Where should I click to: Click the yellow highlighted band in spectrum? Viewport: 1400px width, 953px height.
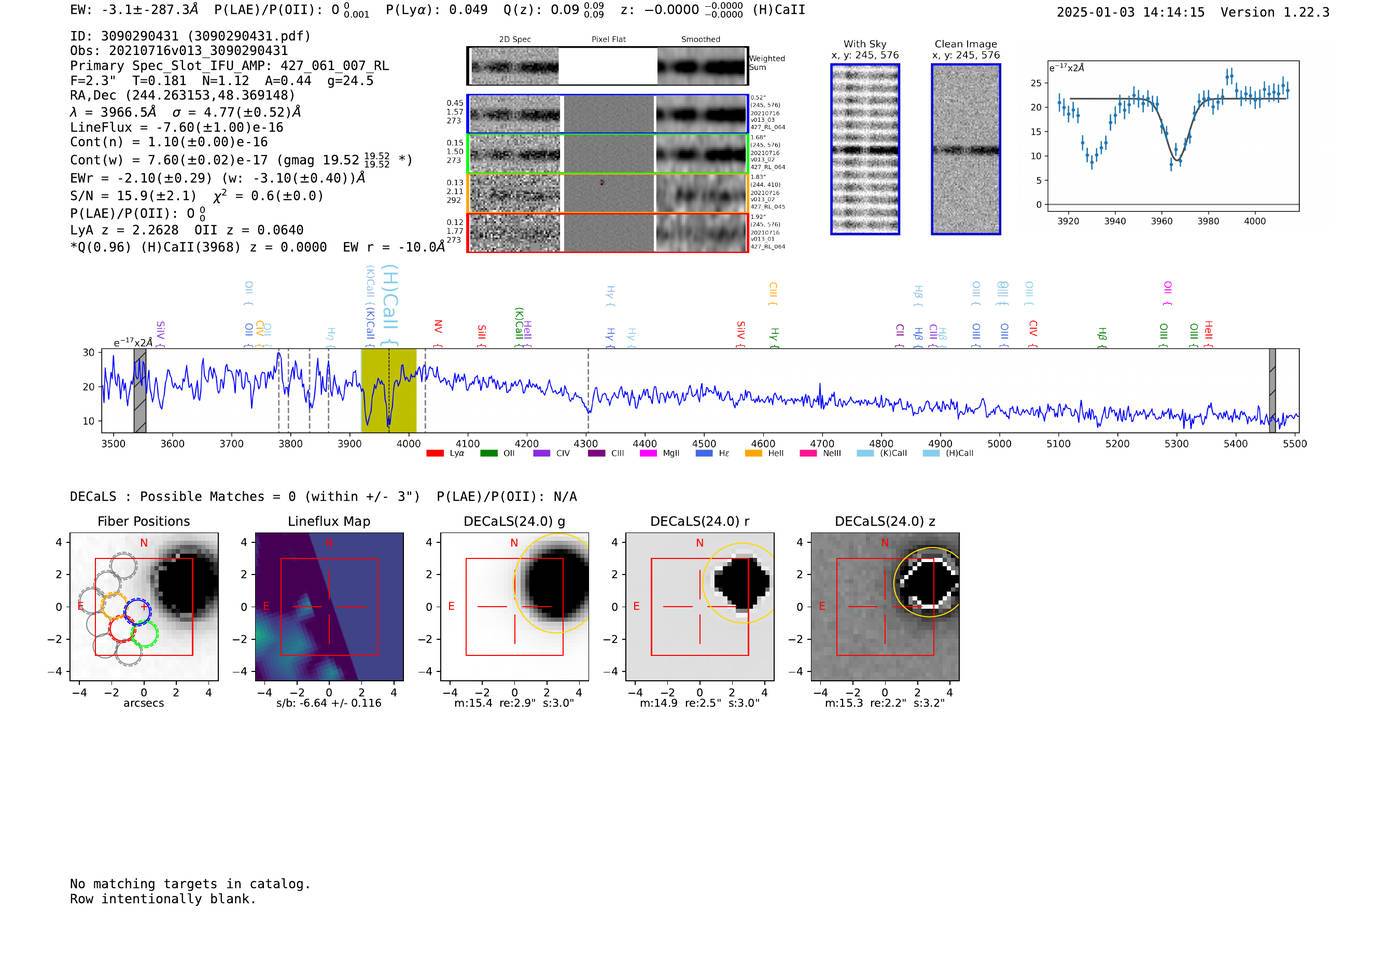coord(389,390)
